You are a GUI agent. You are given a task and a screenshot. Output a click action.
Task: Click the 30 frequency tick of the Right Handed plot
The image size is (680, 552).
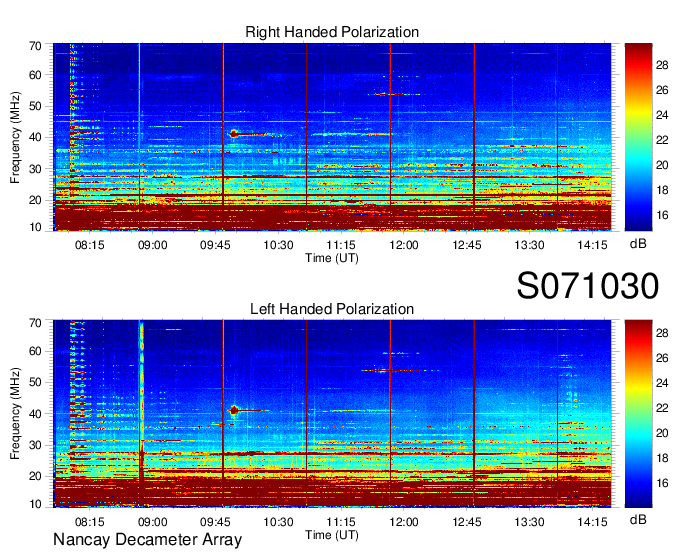[x=35, y=169]
